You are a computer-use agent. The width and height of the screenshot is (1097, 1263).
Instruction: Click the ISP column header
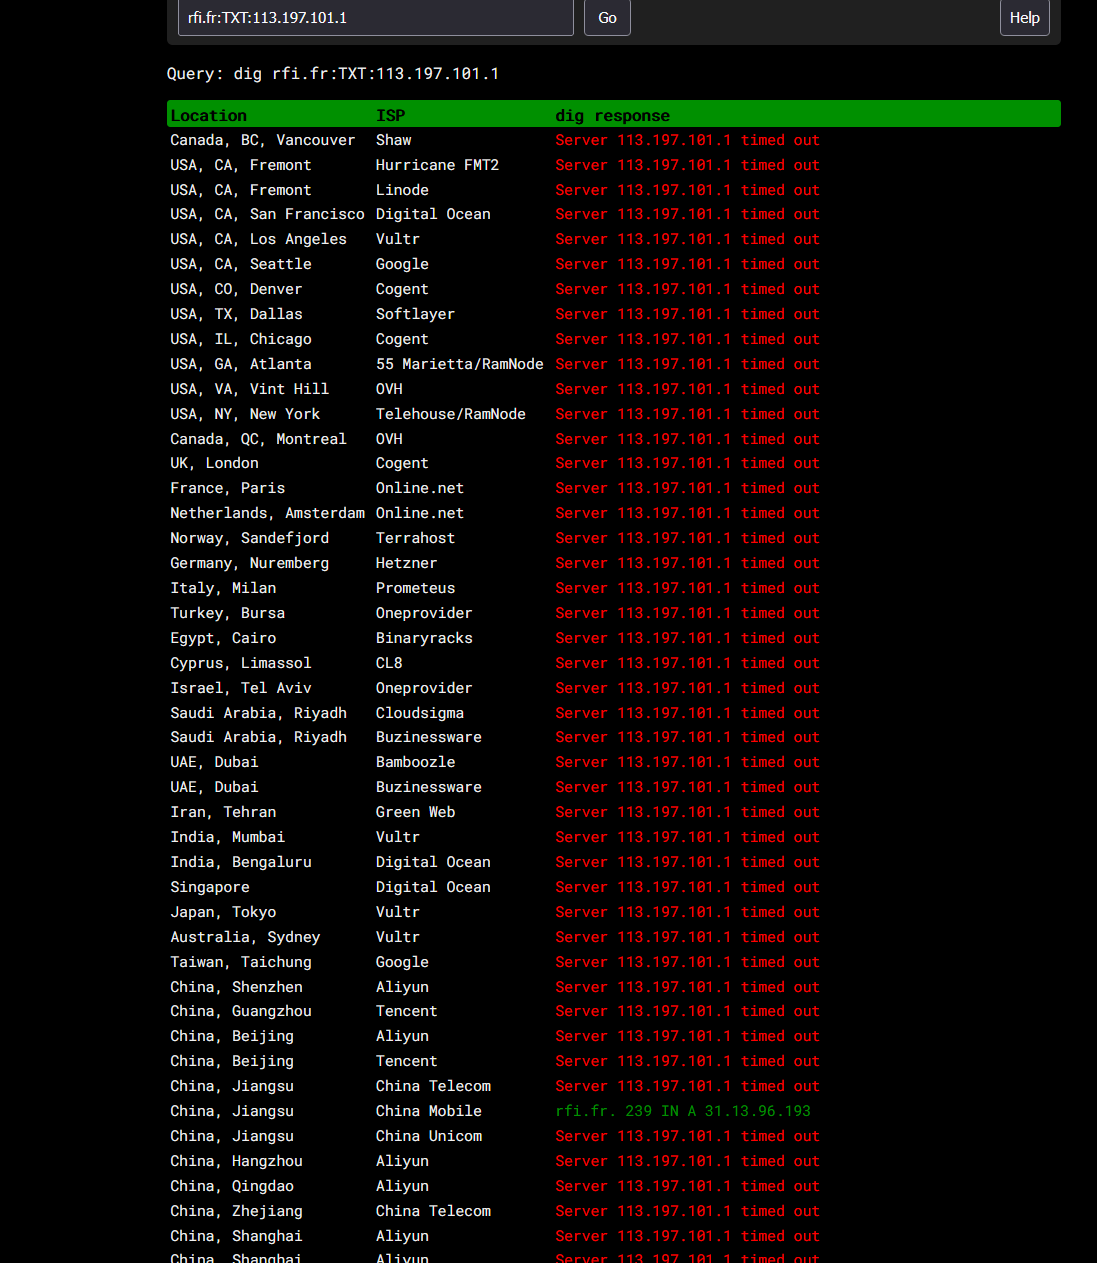(x=390, y=115)
